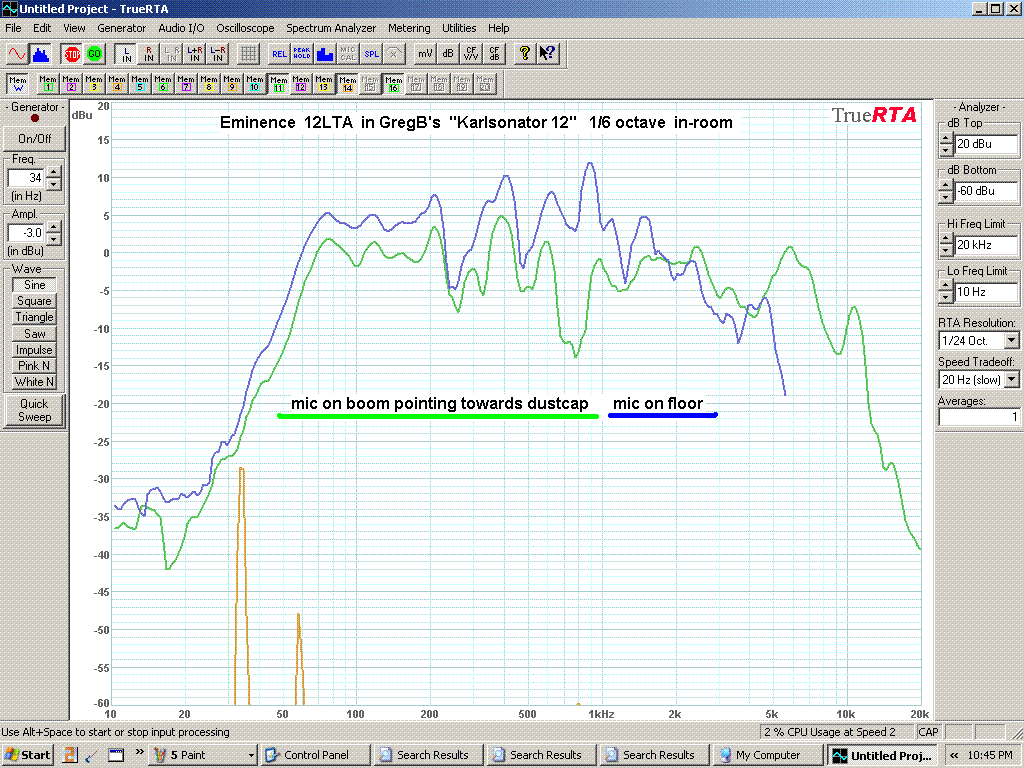Open the Audio I/O menu

click(182, 28)
